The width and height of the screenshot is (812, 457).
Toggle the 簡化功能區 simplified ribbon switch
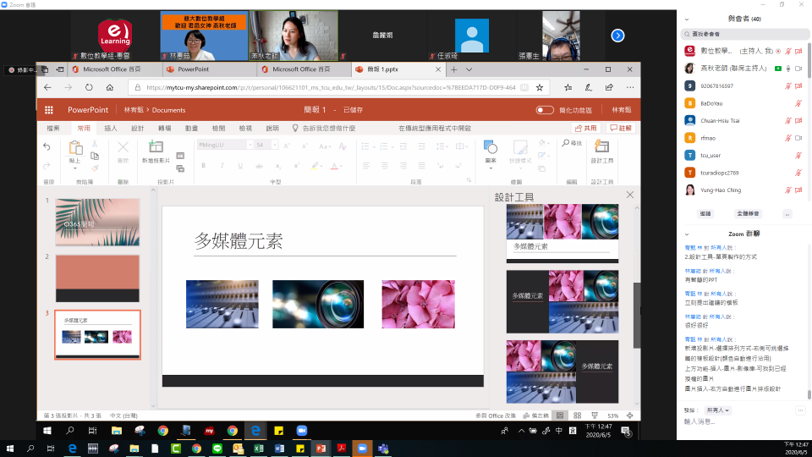[x=545, y=110]
